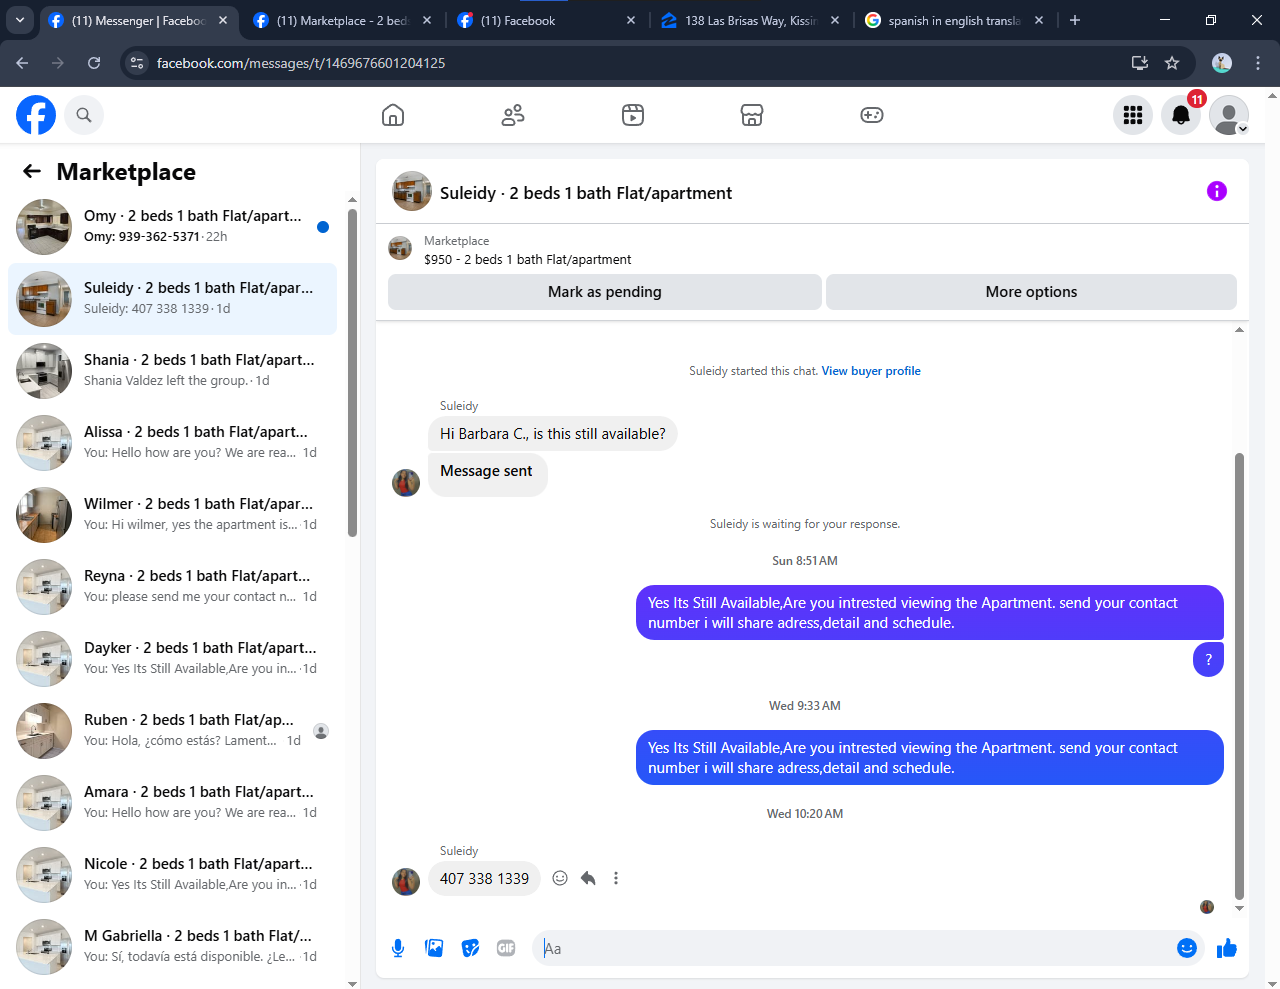Switch to Messenger browser tab

point(138,20)
